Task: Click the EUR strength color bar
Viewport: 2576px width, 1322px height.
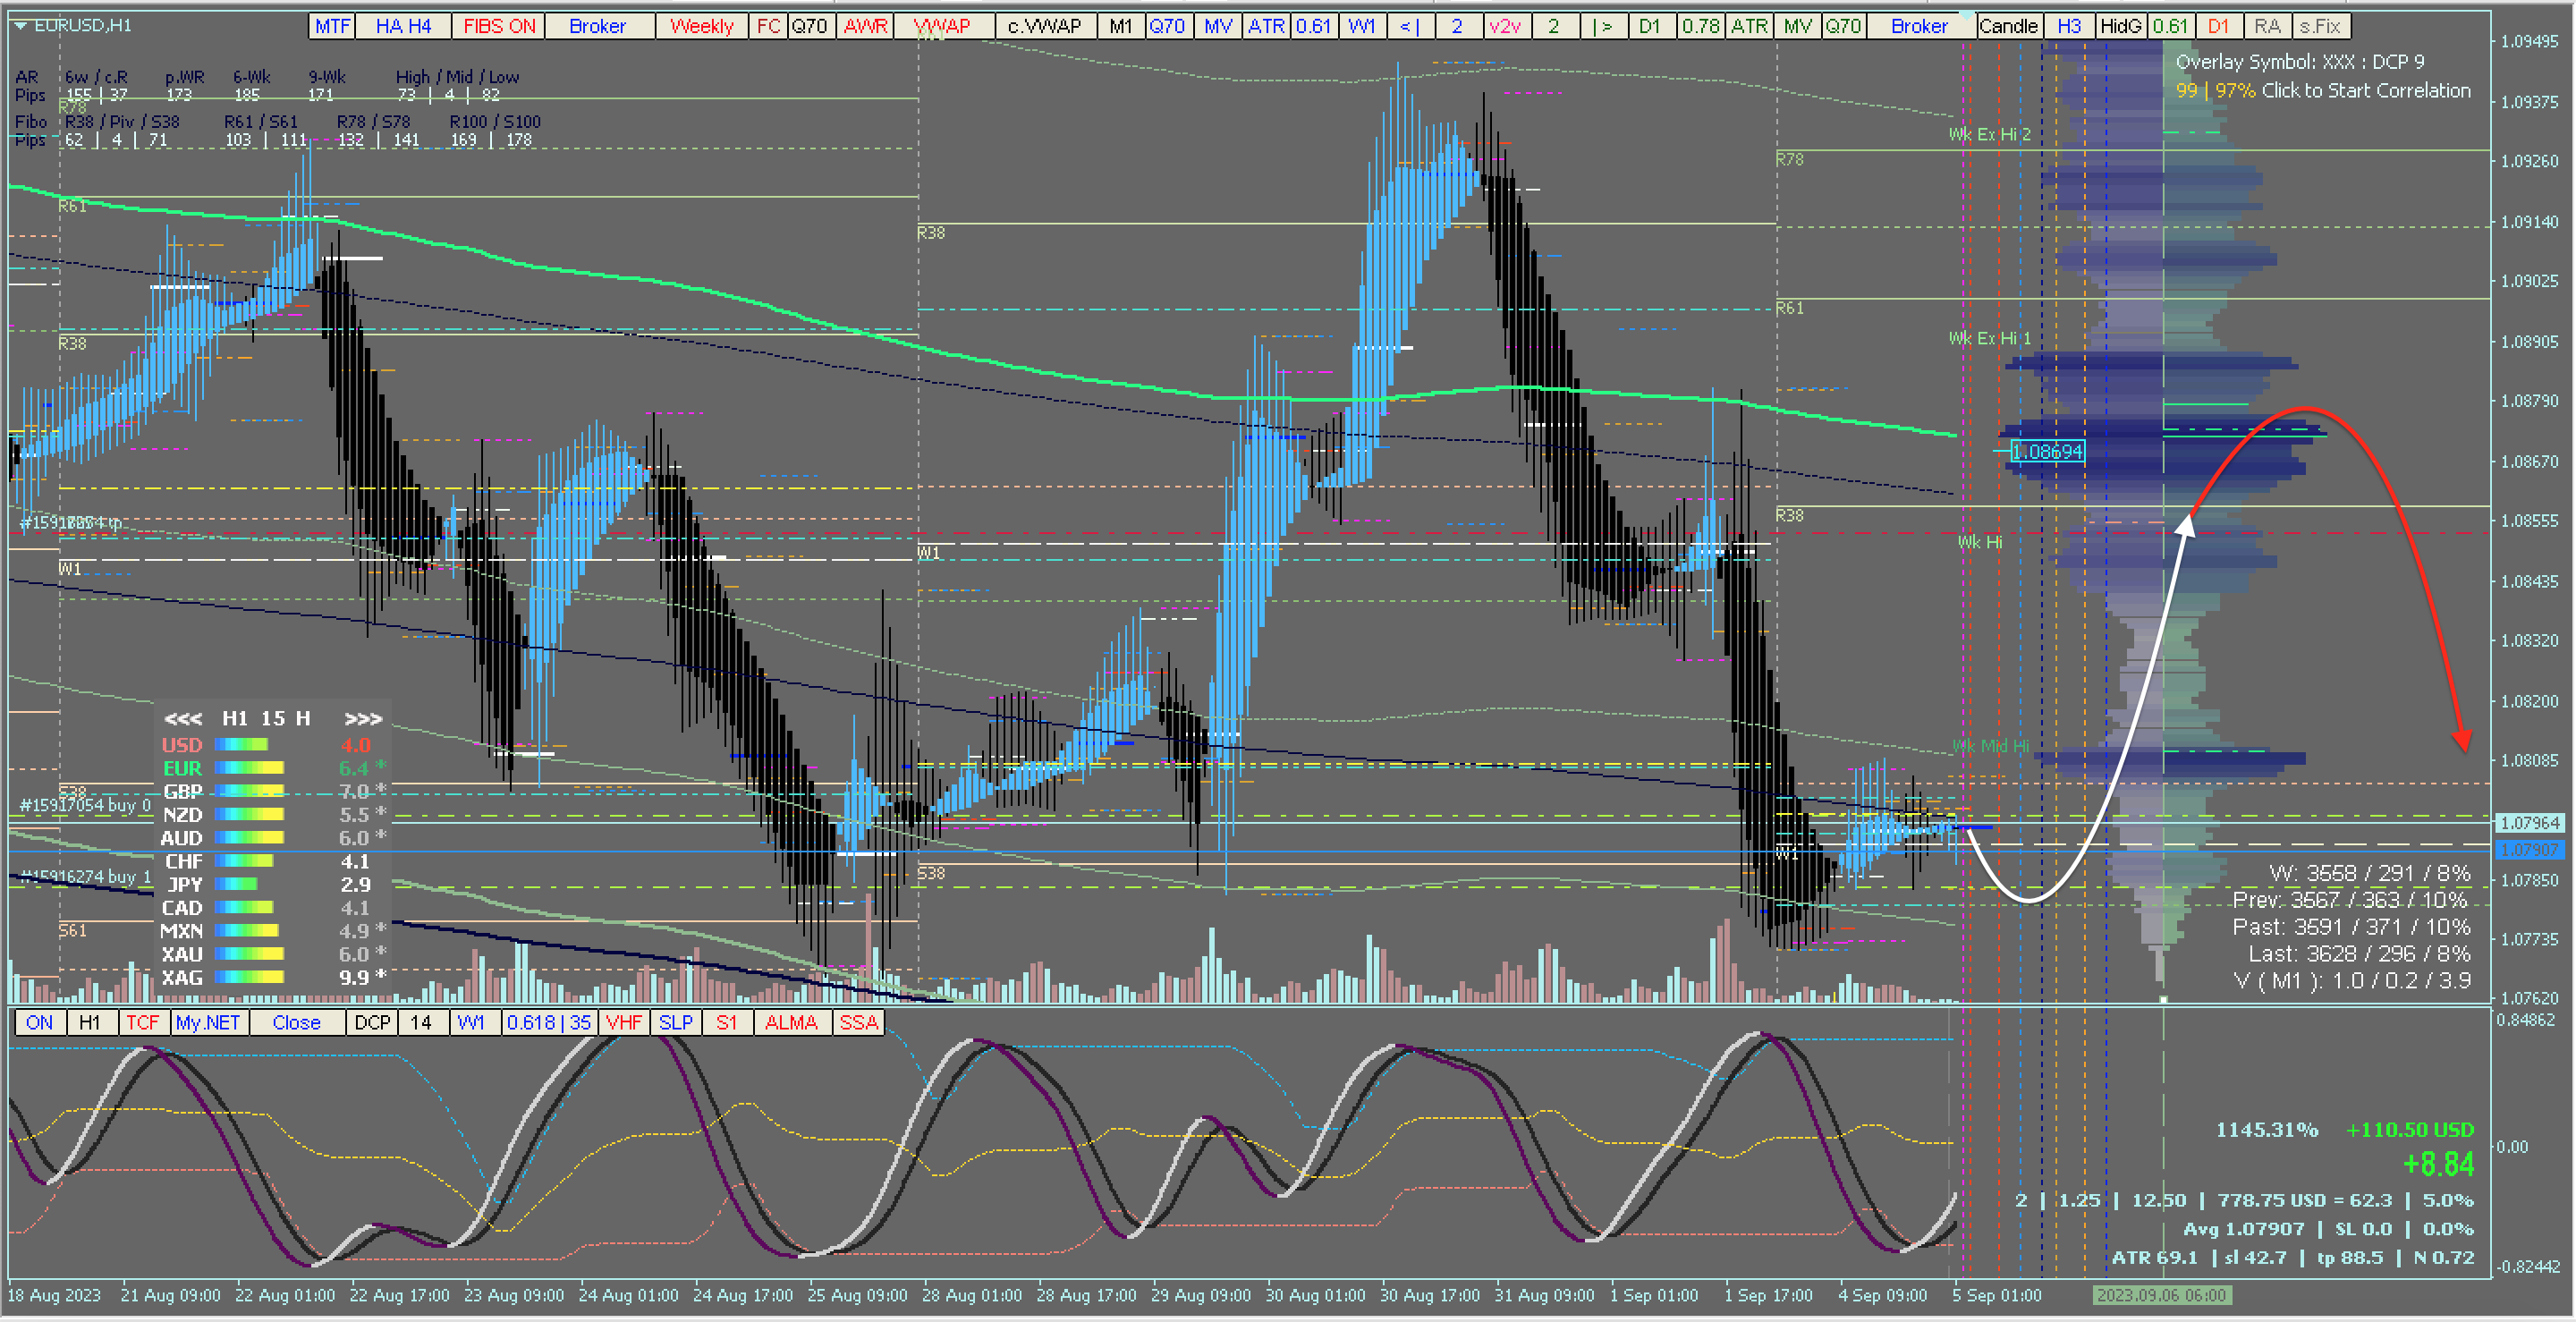Action: 249,768
